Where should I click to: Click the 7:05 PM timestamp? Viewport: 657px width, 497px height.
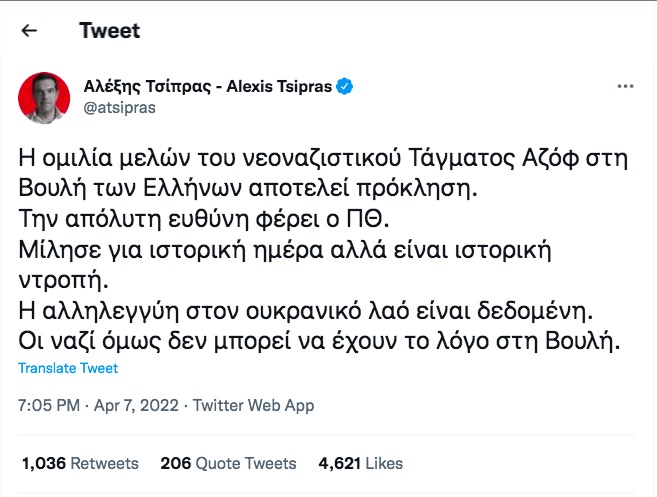(49, 406)
